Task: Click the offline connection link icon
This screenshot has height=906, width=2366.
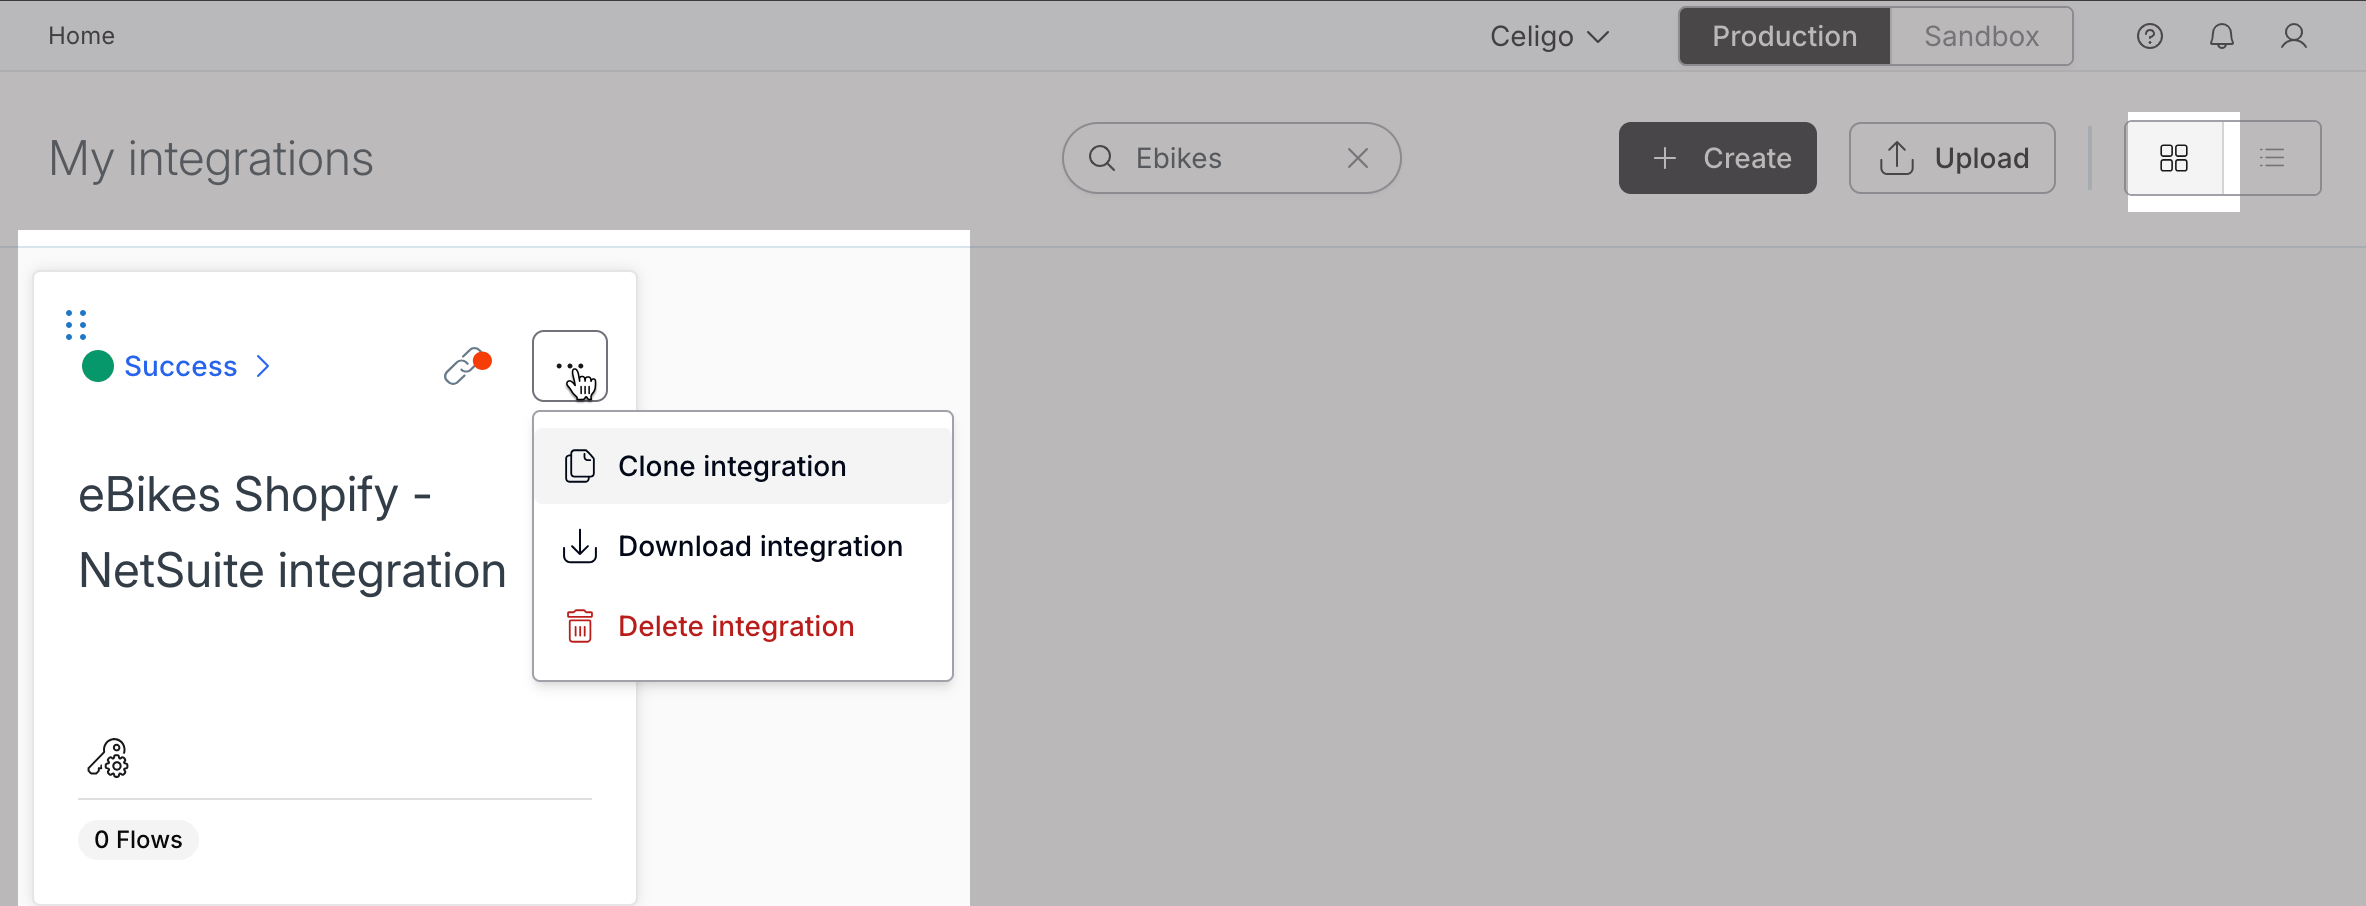Action: [x=467, y=366]
